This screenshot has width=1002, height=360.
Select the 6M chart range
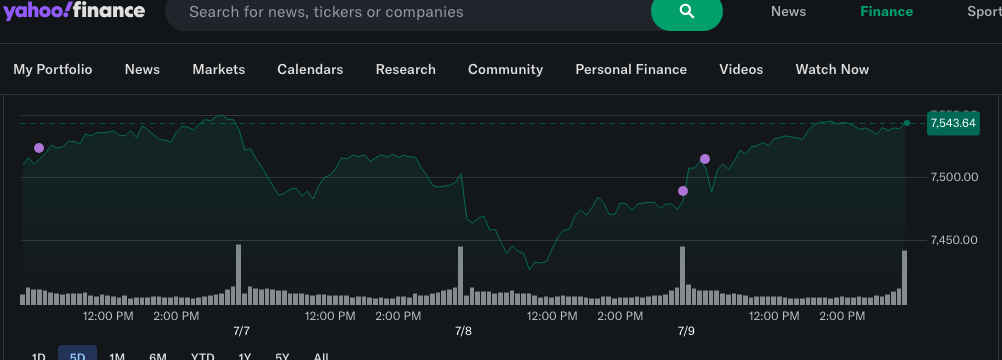158,356
